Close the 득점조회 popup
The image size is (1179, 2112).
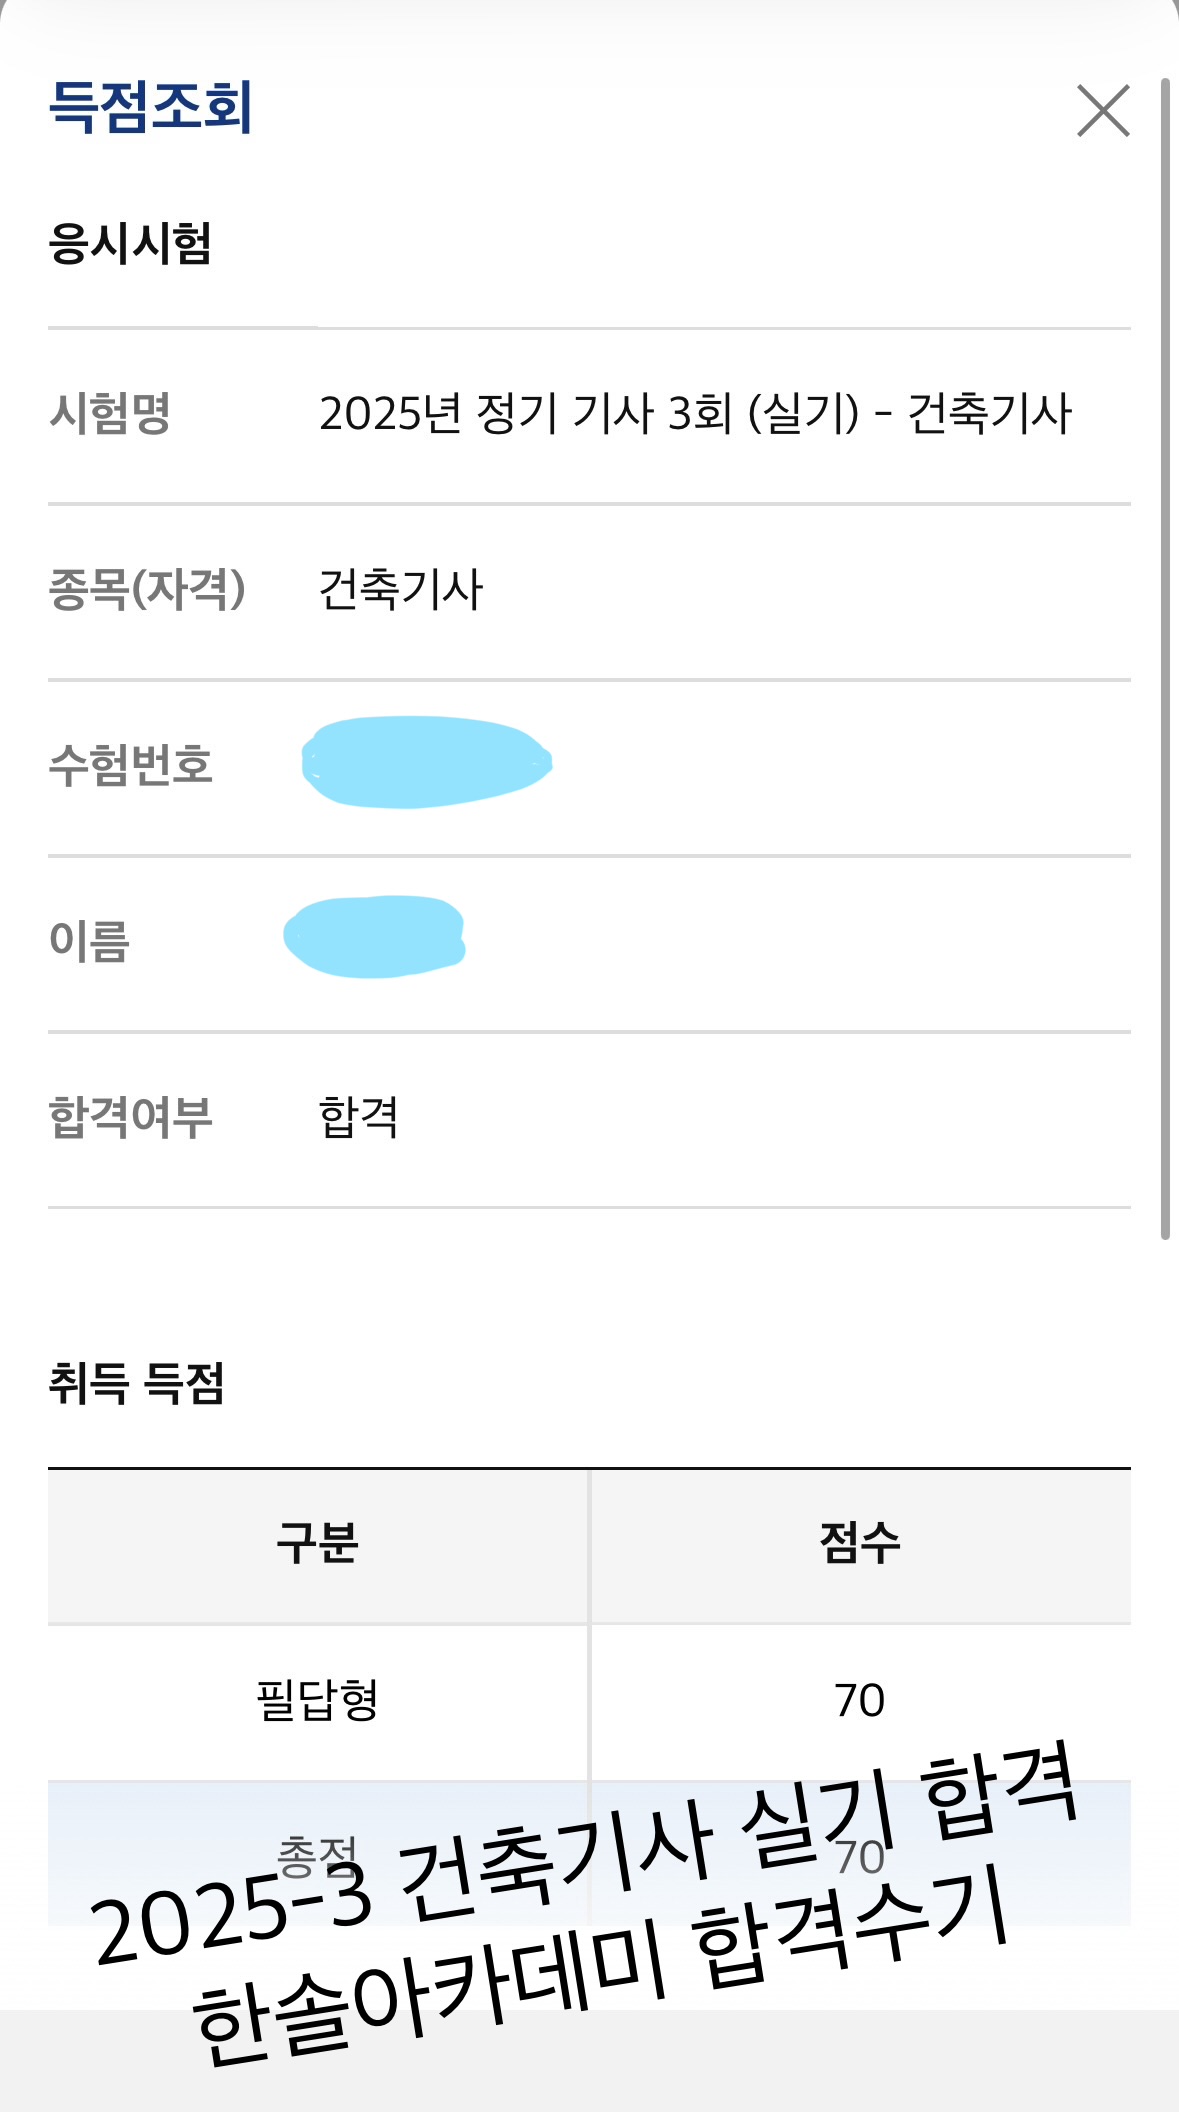[x=1103, y=110]
